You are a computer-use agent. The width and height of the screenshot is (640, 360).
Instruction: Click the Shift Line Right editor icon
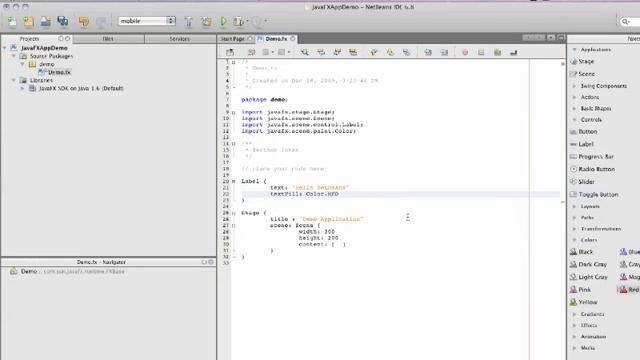[x=444, y=52]
